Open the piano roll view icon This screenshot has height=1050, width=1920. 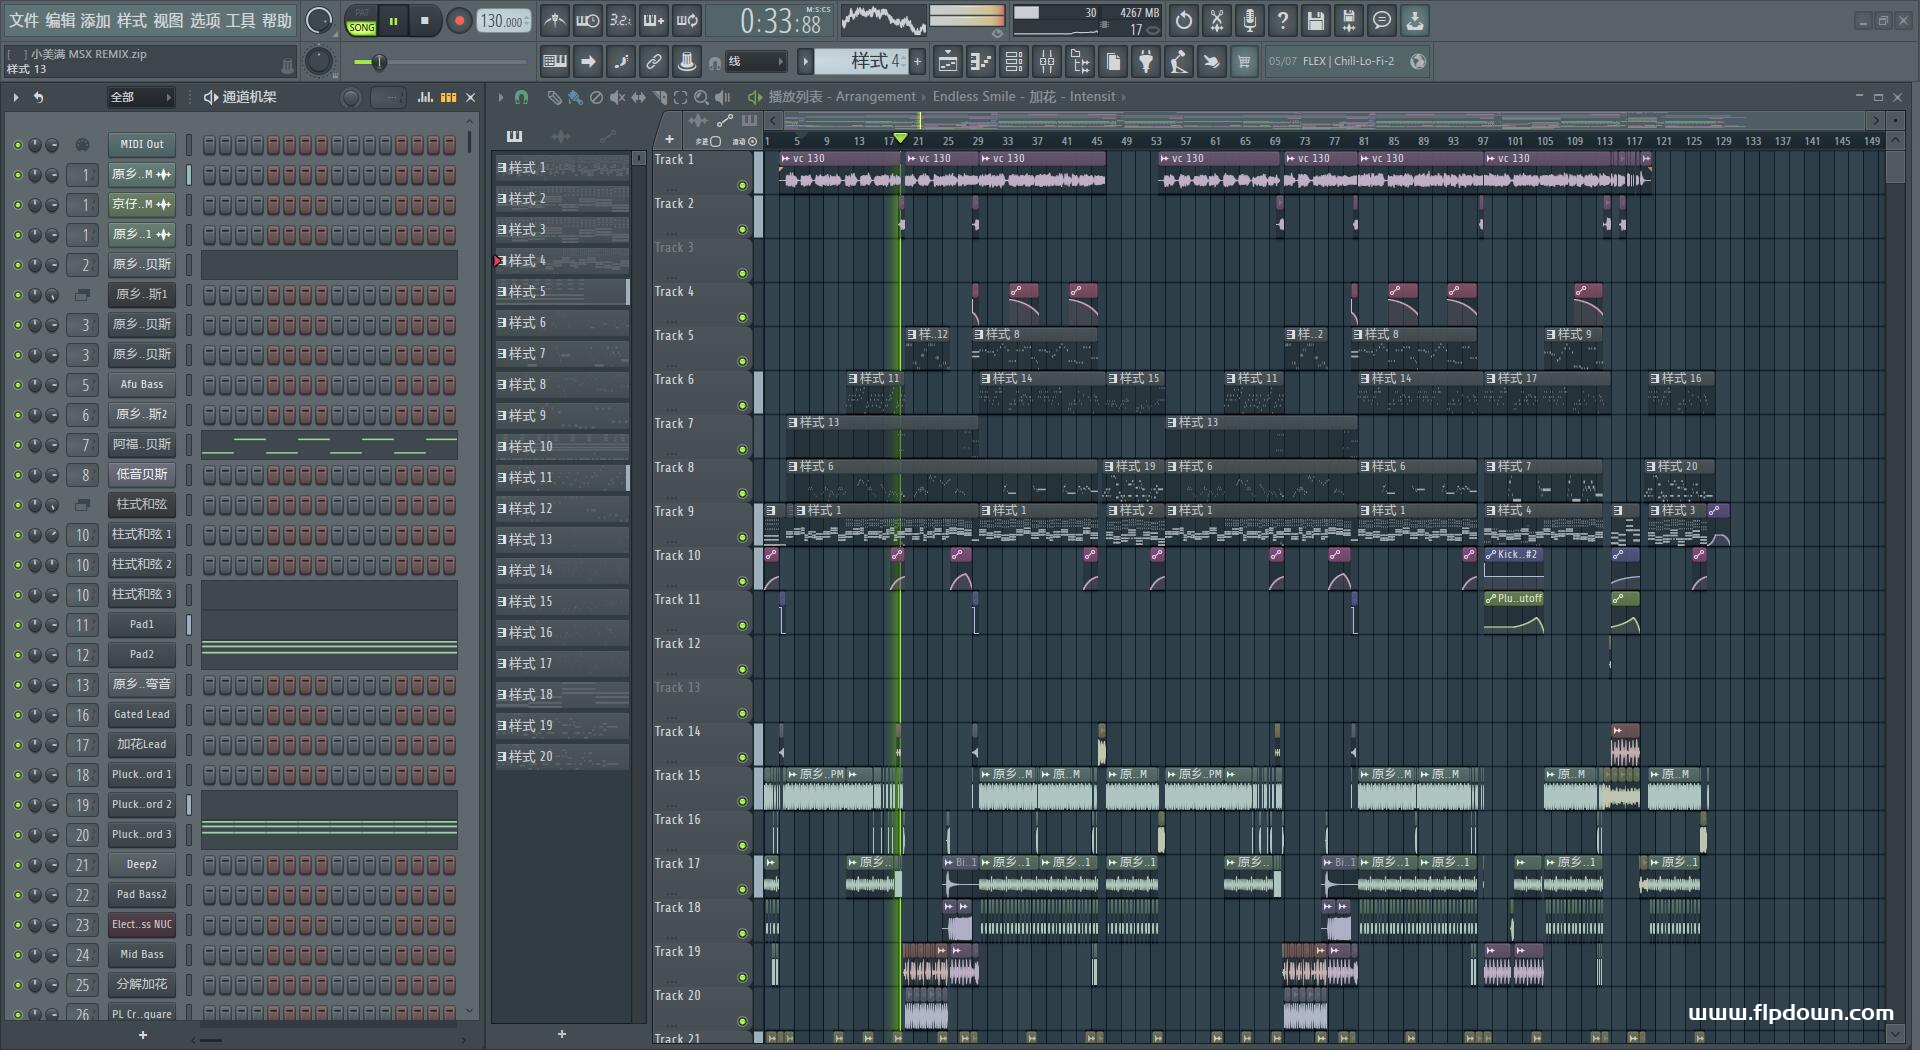(981, 62)
